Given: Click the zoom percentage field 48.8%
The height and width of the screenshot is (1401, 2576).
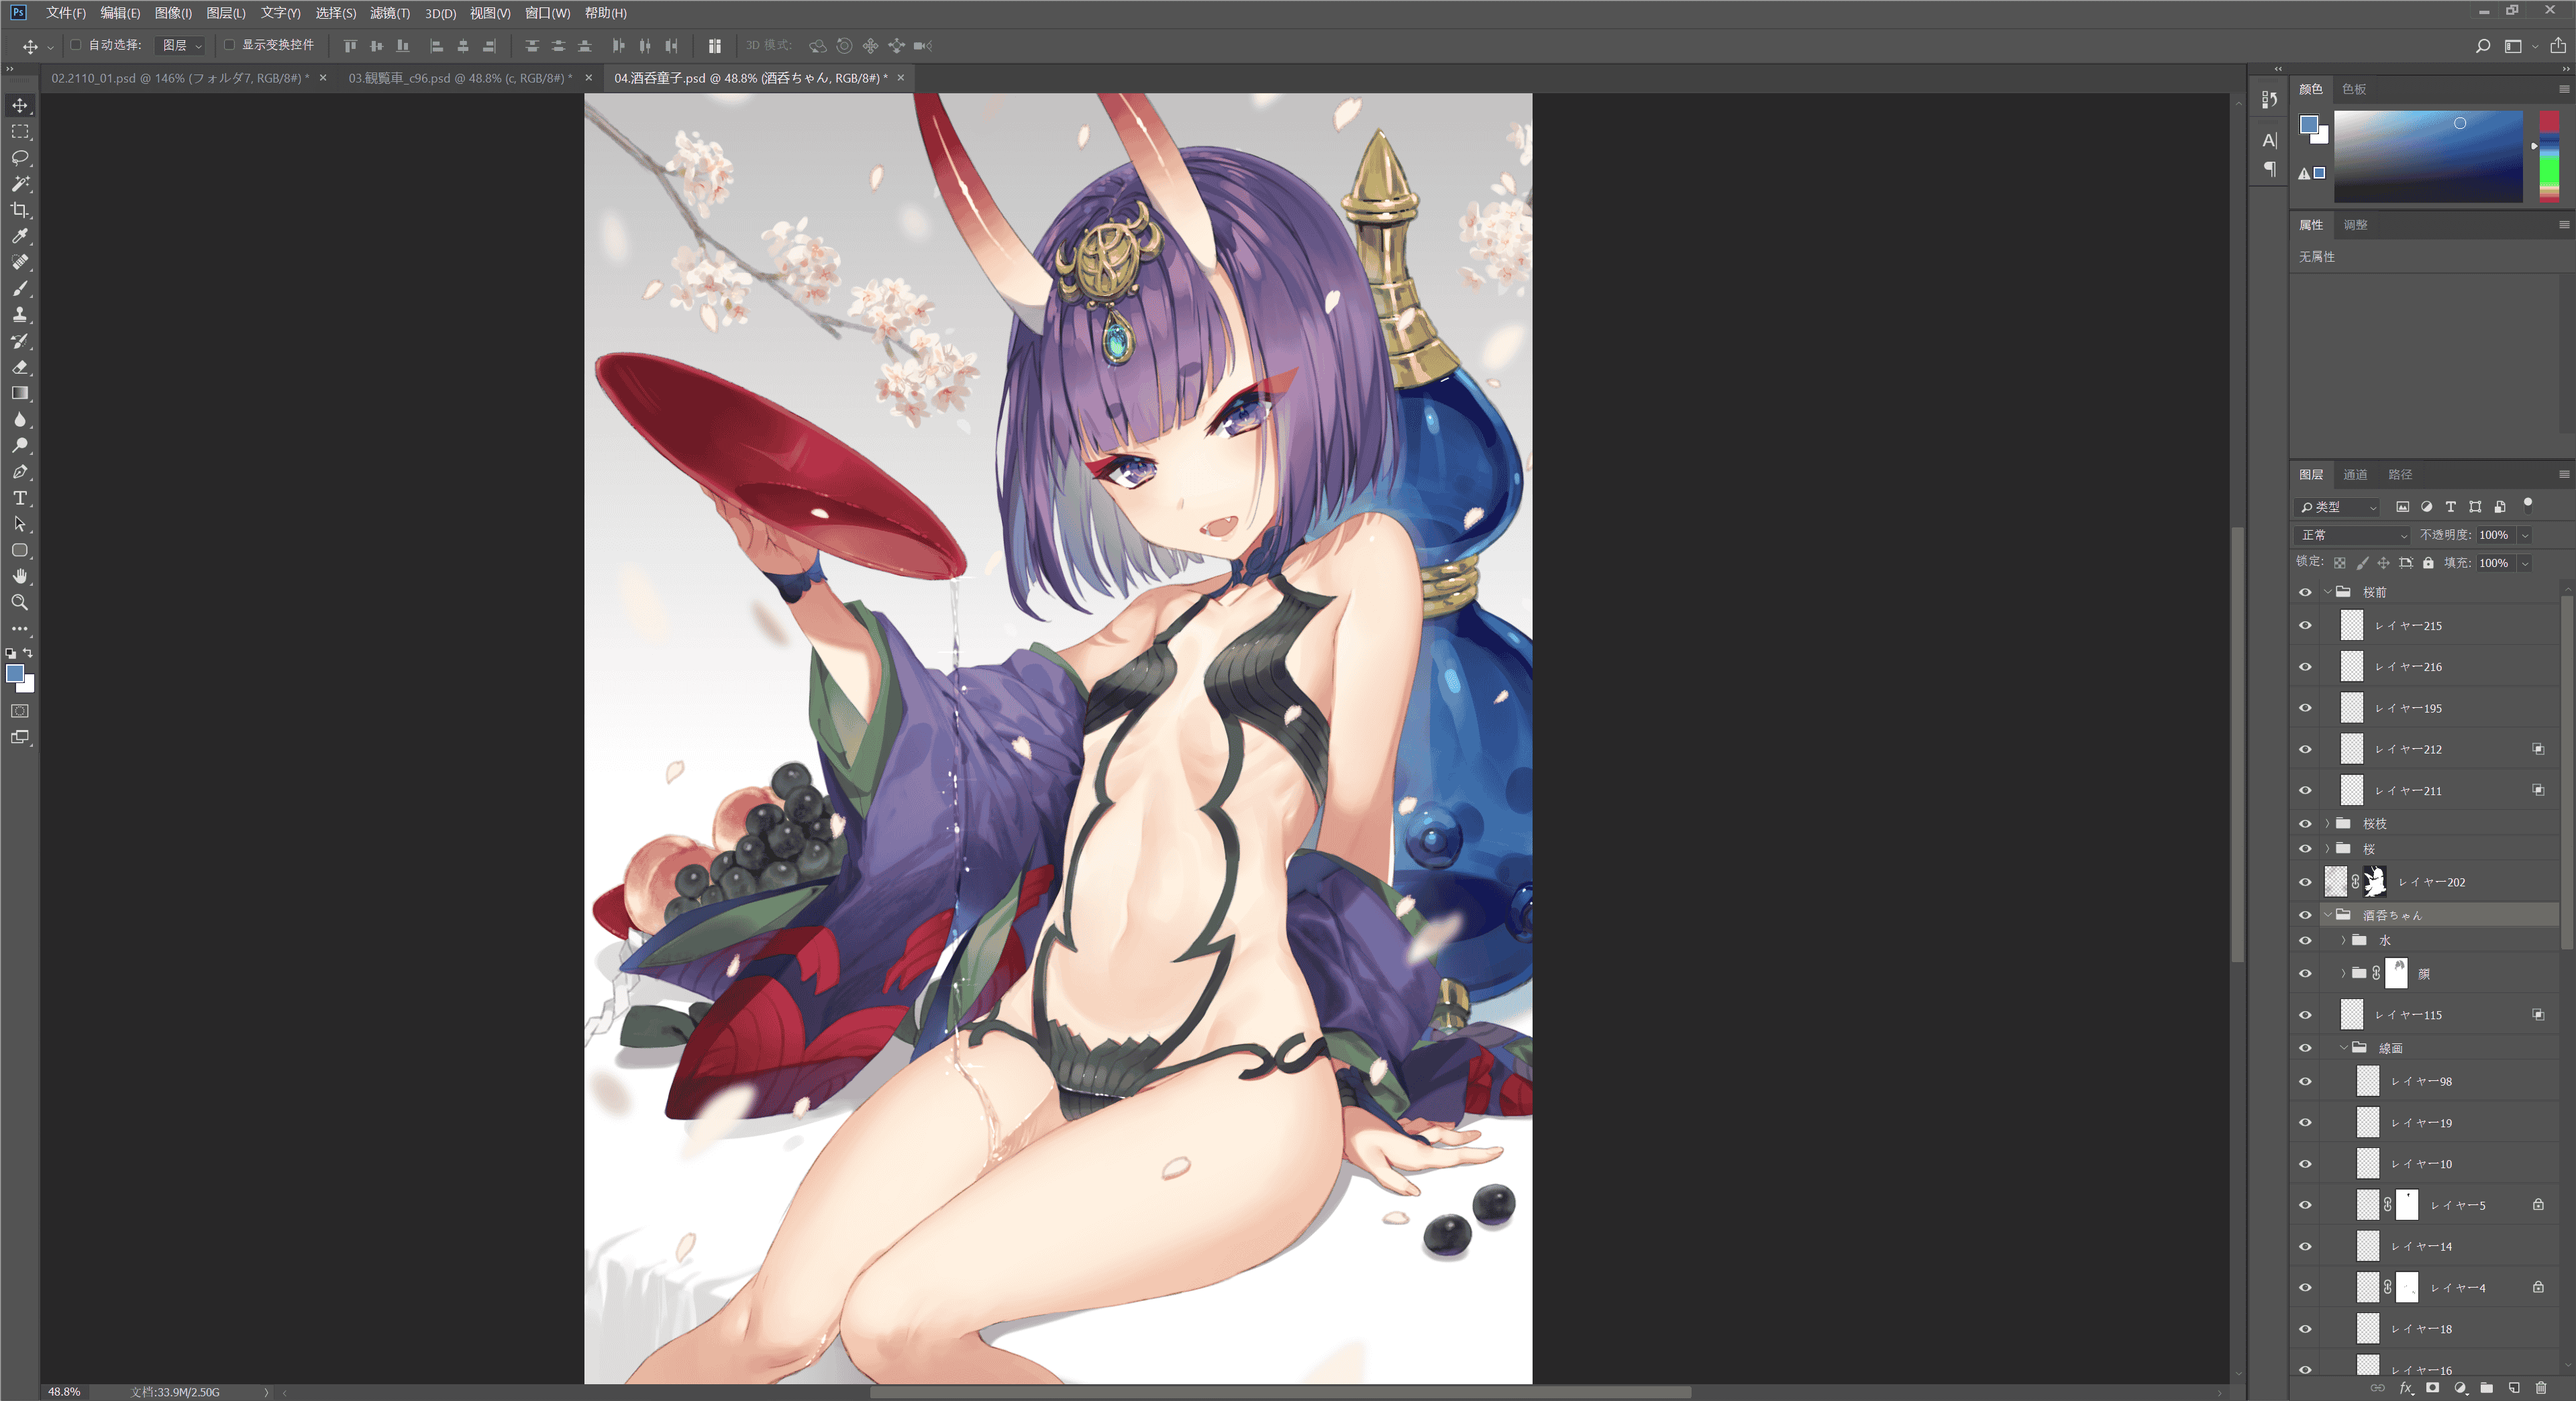Looking at the screenshot, I should (64, 1392).
